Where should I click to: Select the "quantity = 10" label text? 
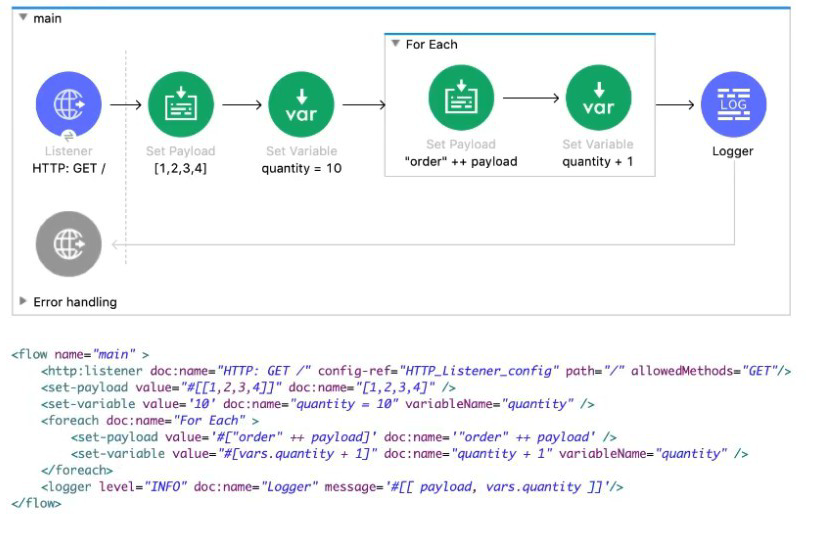coord(301,168)
